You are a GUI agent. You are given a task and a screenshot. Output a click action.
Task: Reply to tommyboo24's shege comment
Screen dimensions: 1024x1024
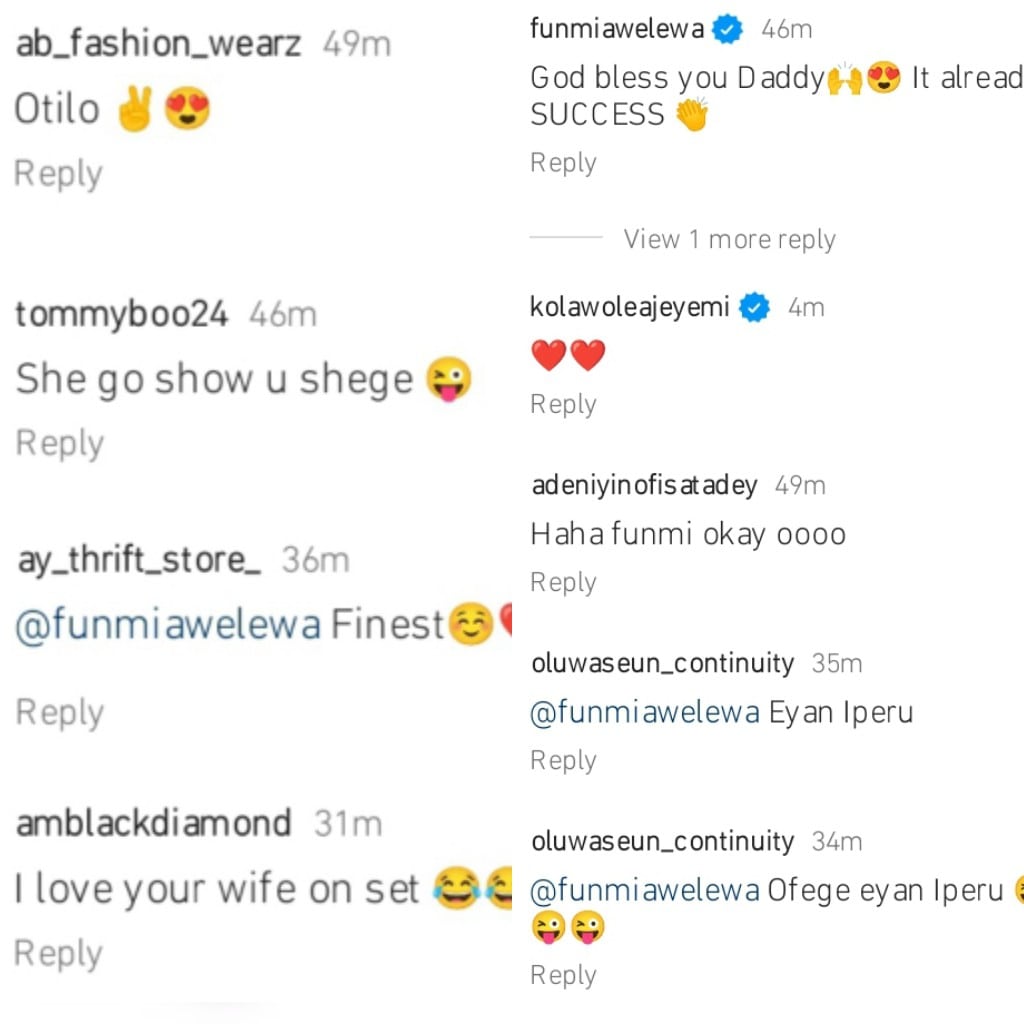(59, 443)
